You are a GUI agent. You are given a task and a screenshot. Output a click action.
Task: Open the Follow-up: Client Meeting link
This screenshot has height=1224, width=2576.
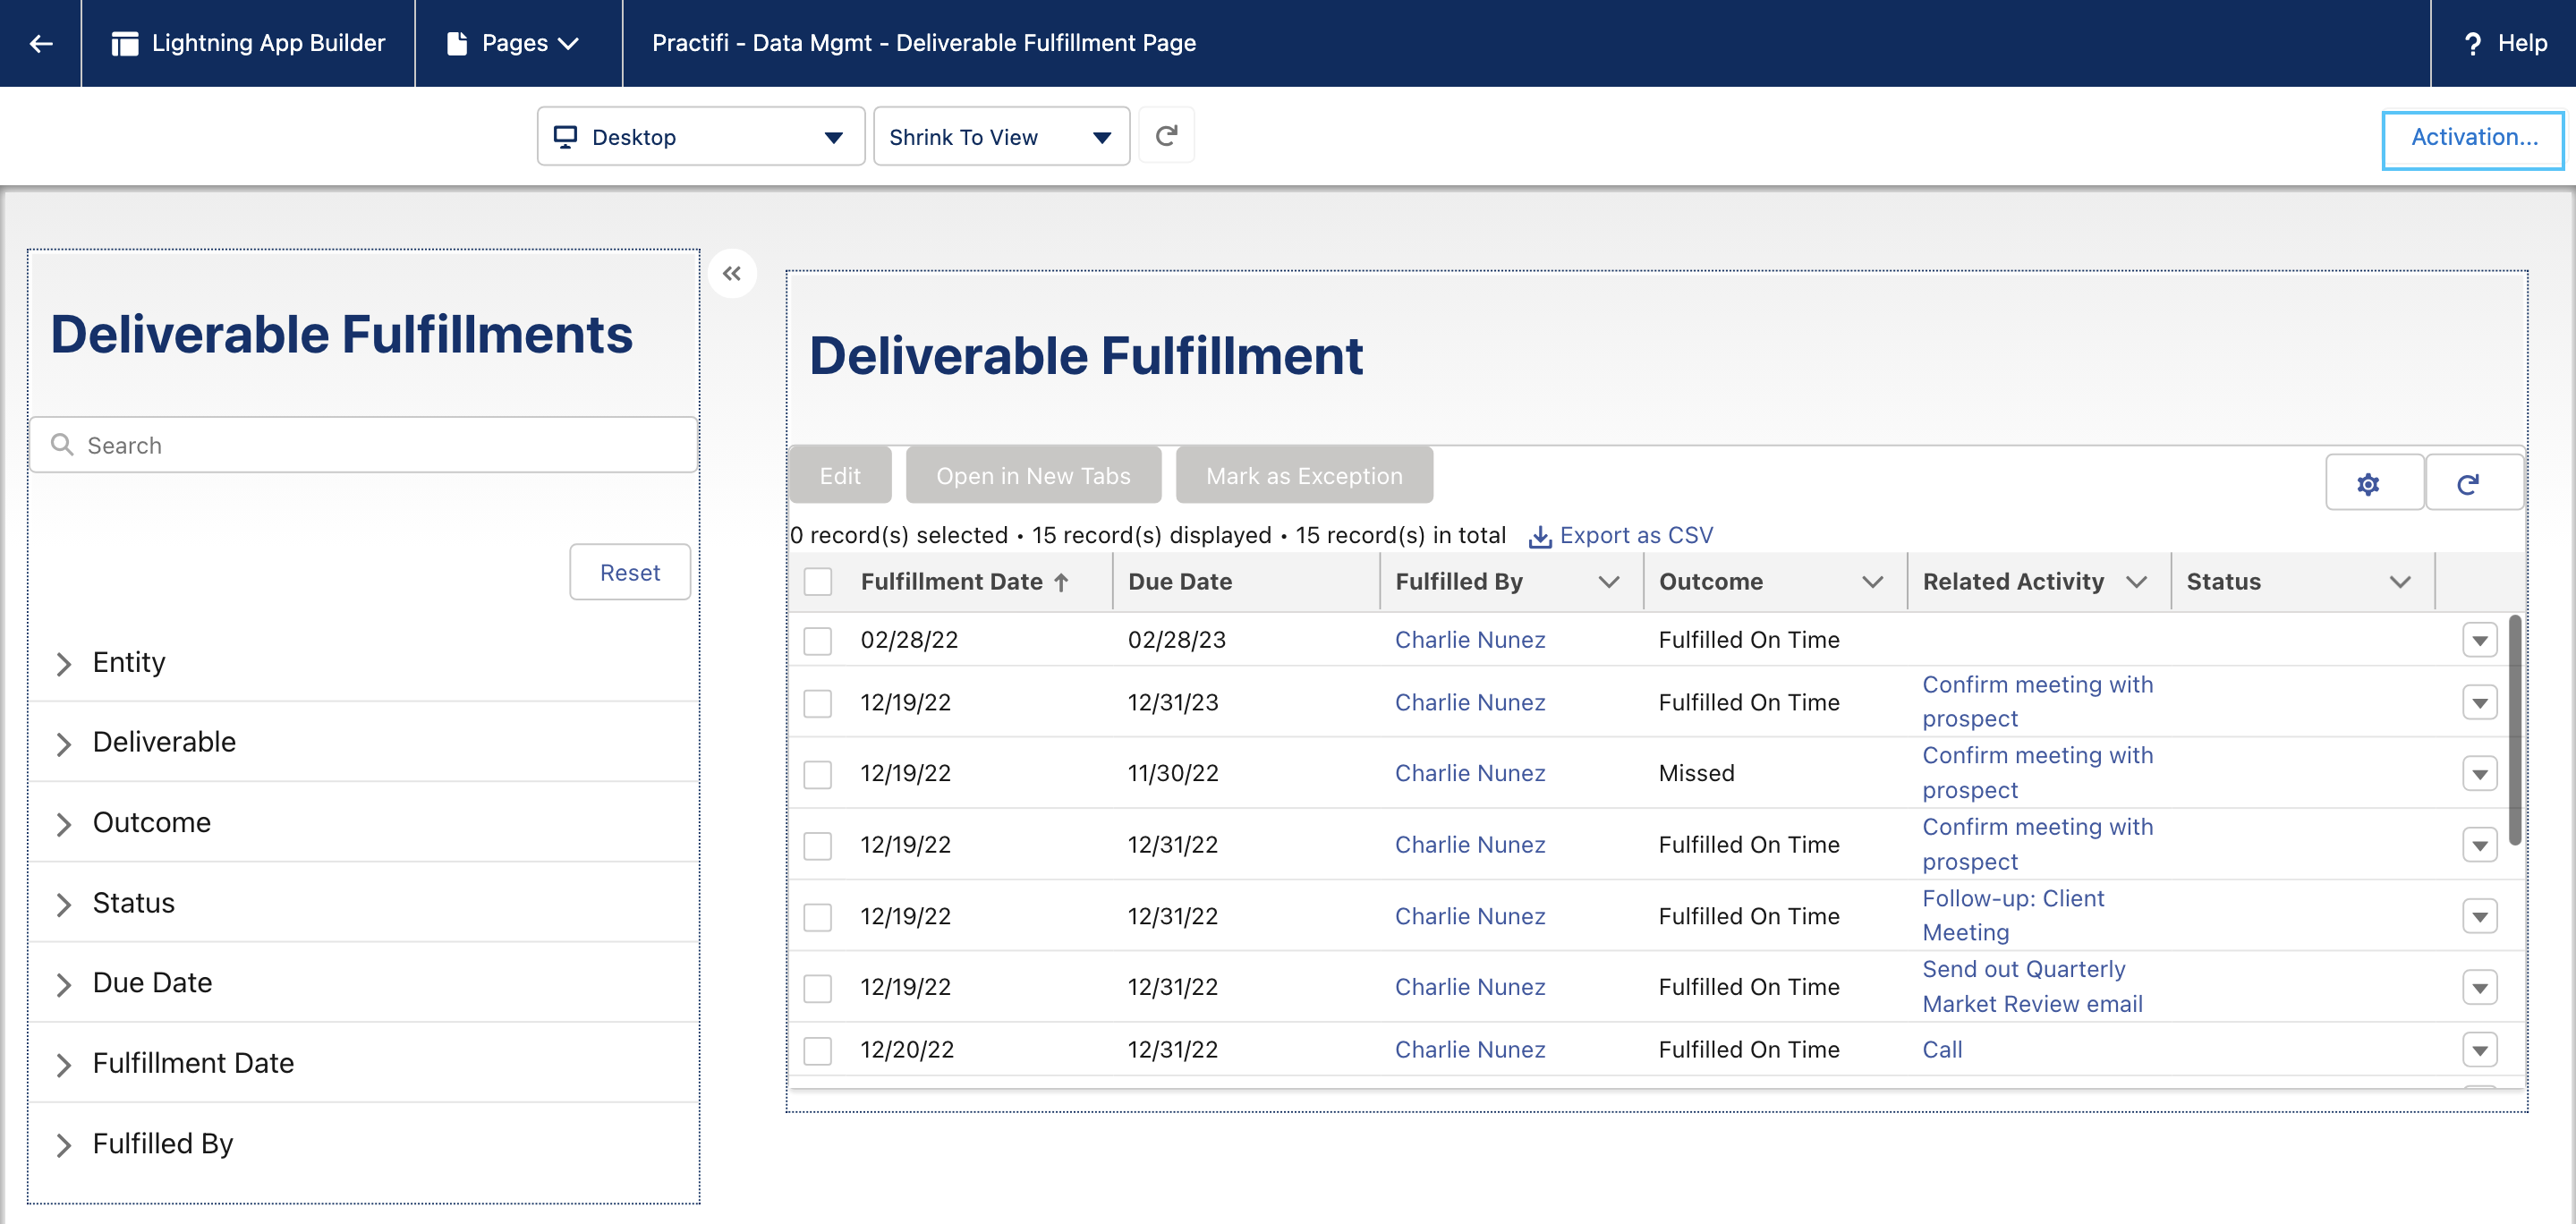point(2013,915)
